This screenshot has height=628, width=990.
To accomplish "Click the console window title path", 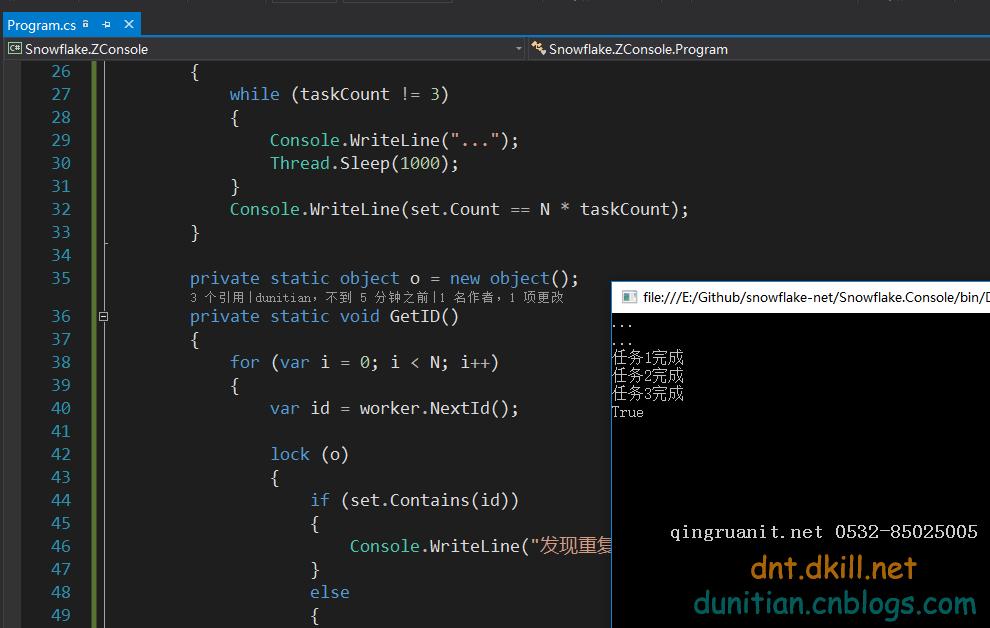I will pos(816,297).
